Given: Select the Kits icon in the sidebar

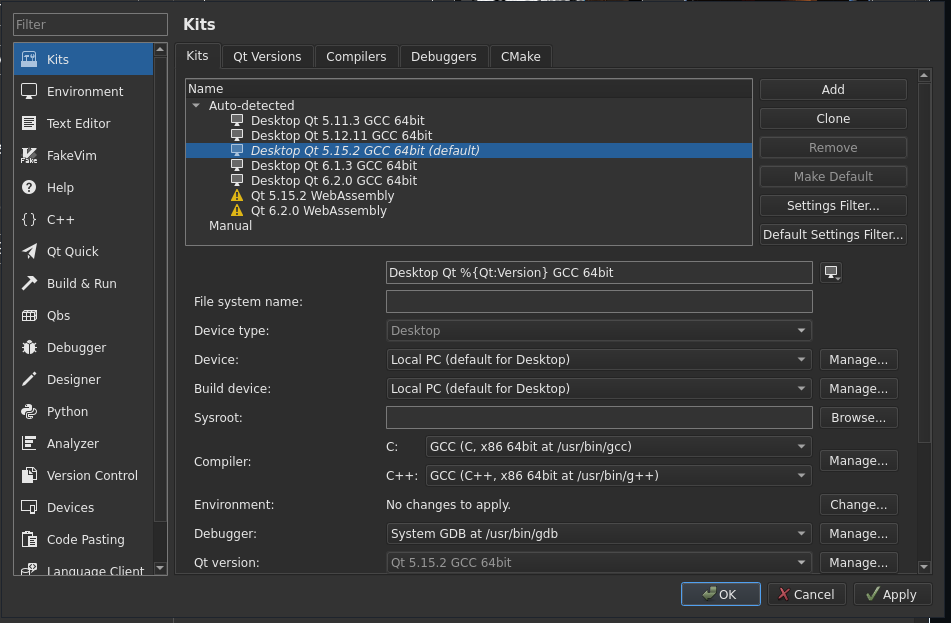Looking at the screenshot, I should tap(30, 59).
